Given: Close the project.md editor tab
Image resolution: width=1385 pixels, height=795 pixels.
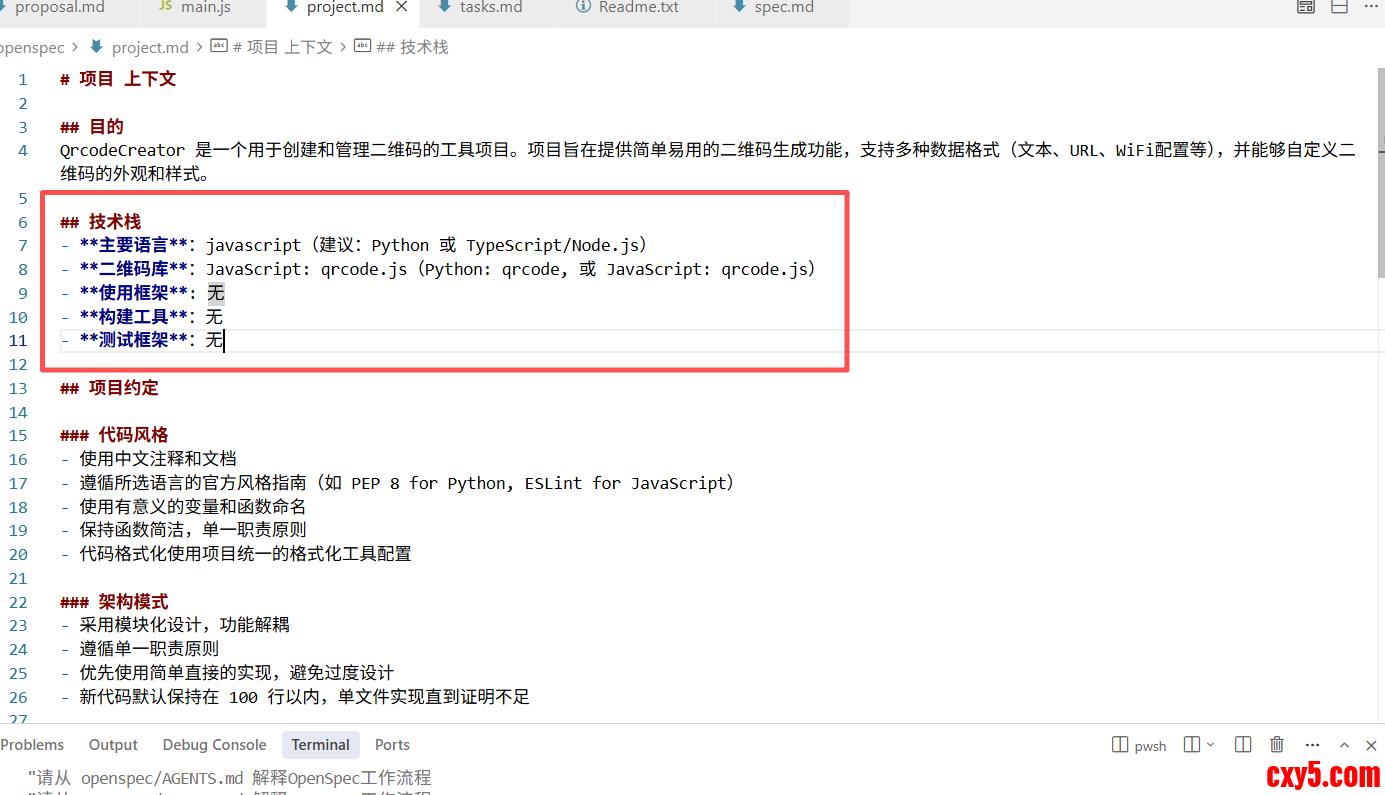Looking at the screenshot, I should [402, 7].
